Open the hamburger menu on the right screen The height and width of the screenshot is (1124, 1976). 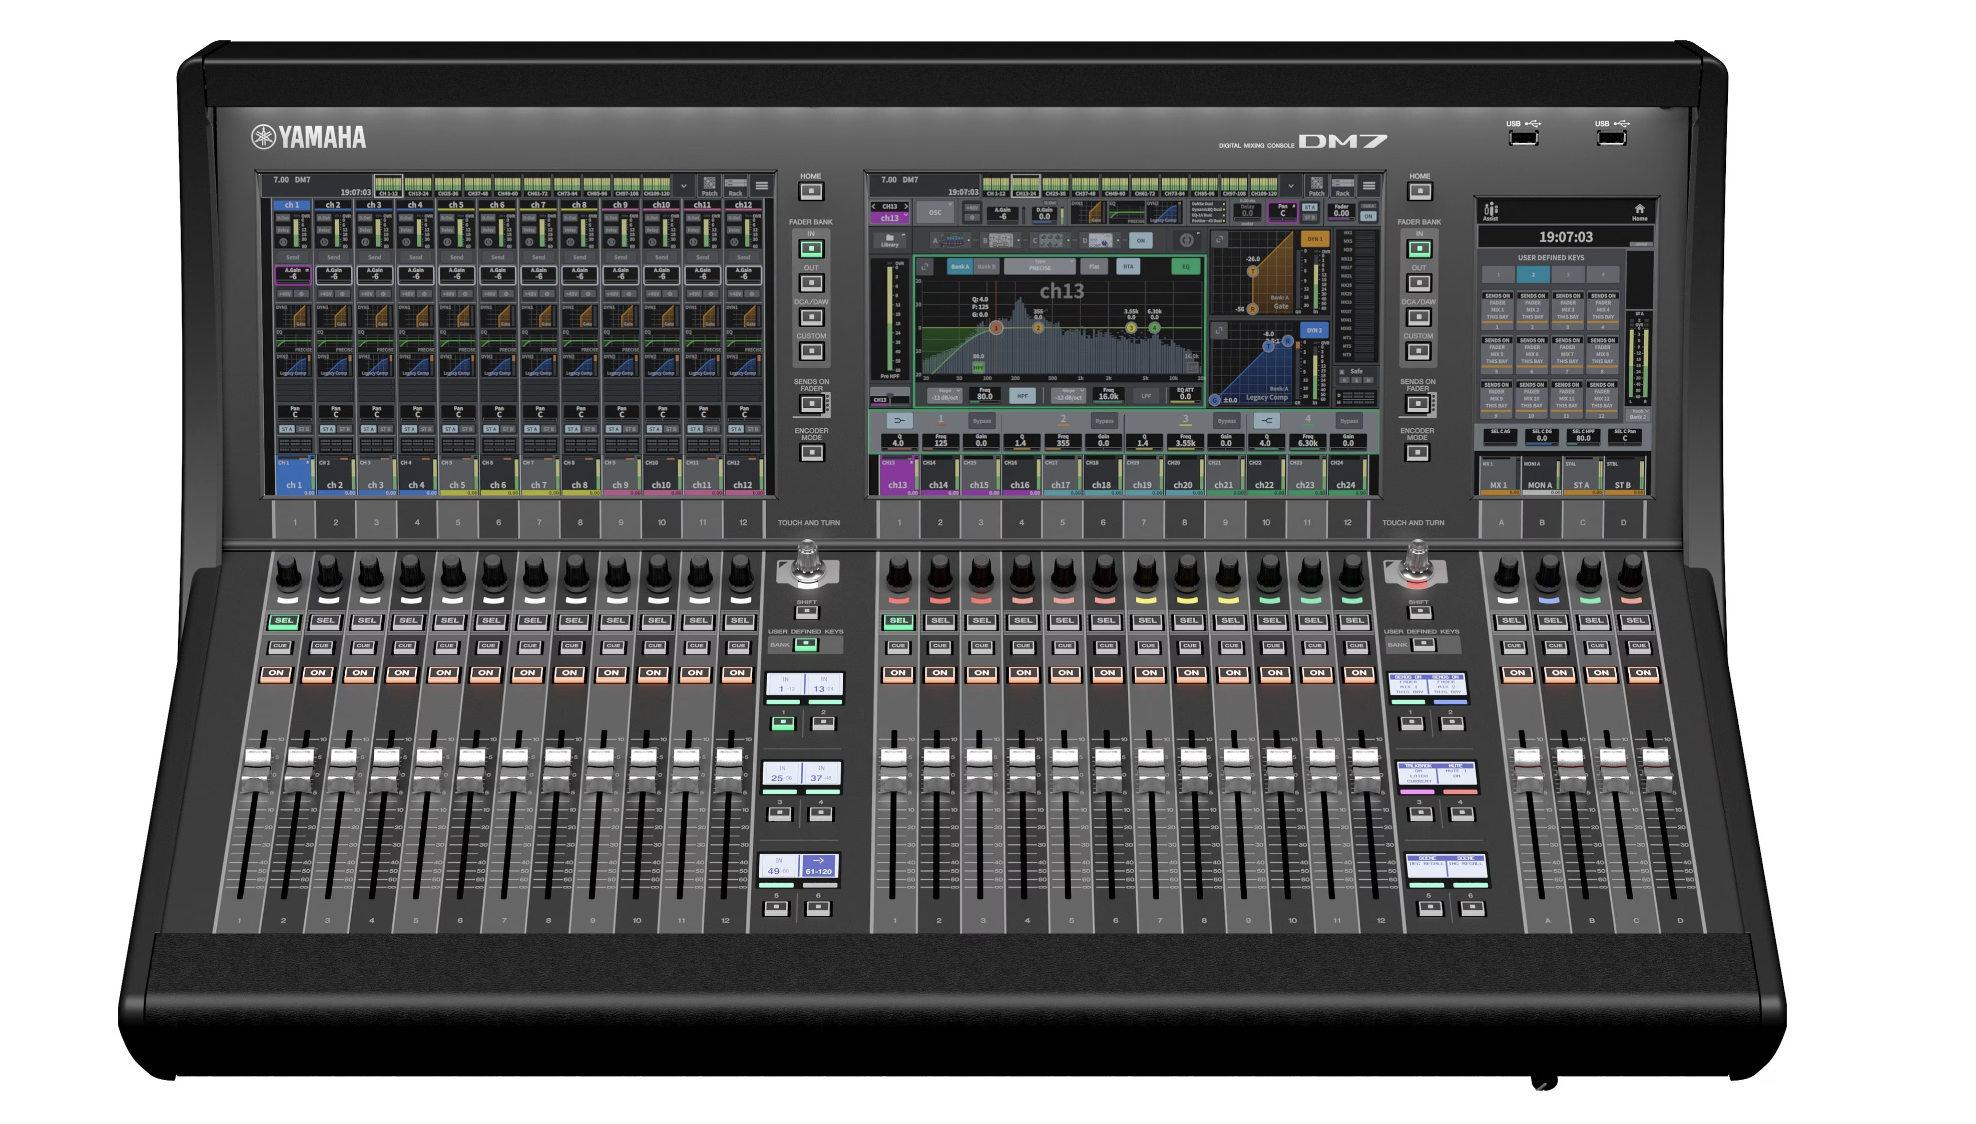1369,187
